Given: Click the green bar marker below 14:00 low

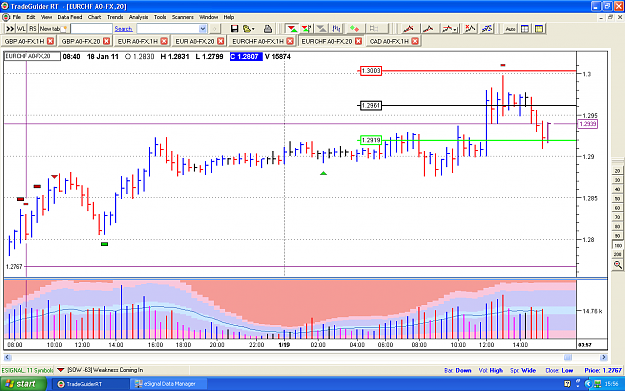Looking at the screenshot, I should pos(104,244).
